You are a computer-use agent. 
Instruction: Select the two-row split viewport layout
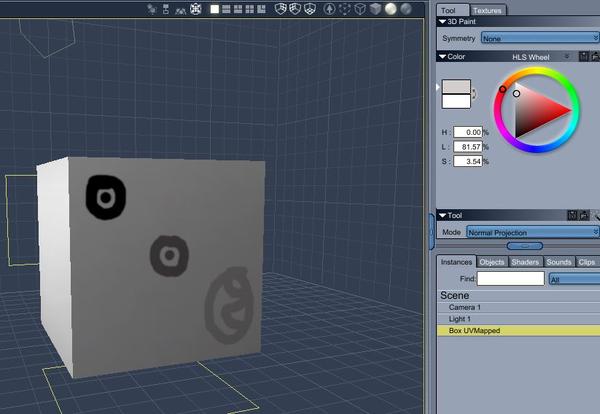227,9
